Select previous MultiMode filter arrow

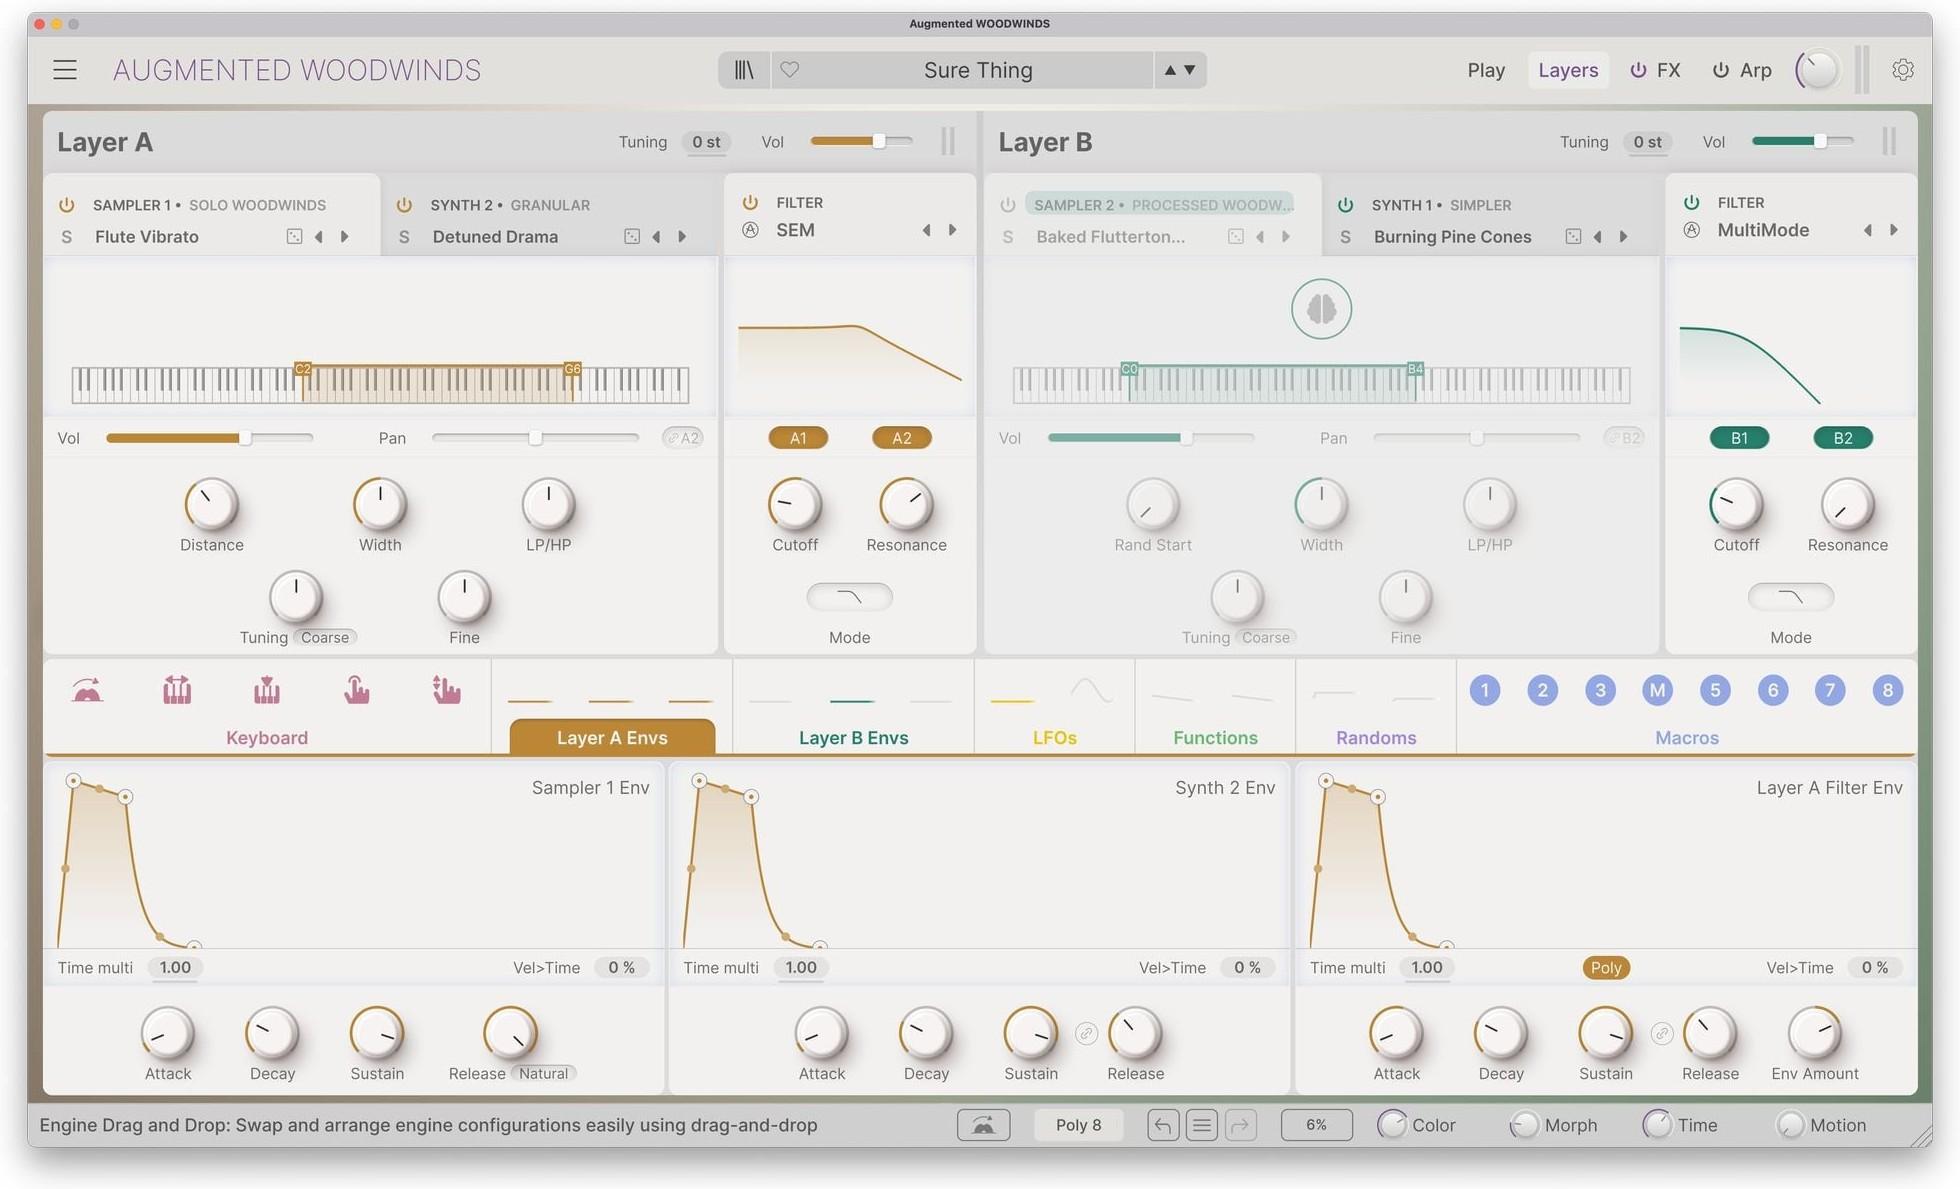click(1867, 230)
